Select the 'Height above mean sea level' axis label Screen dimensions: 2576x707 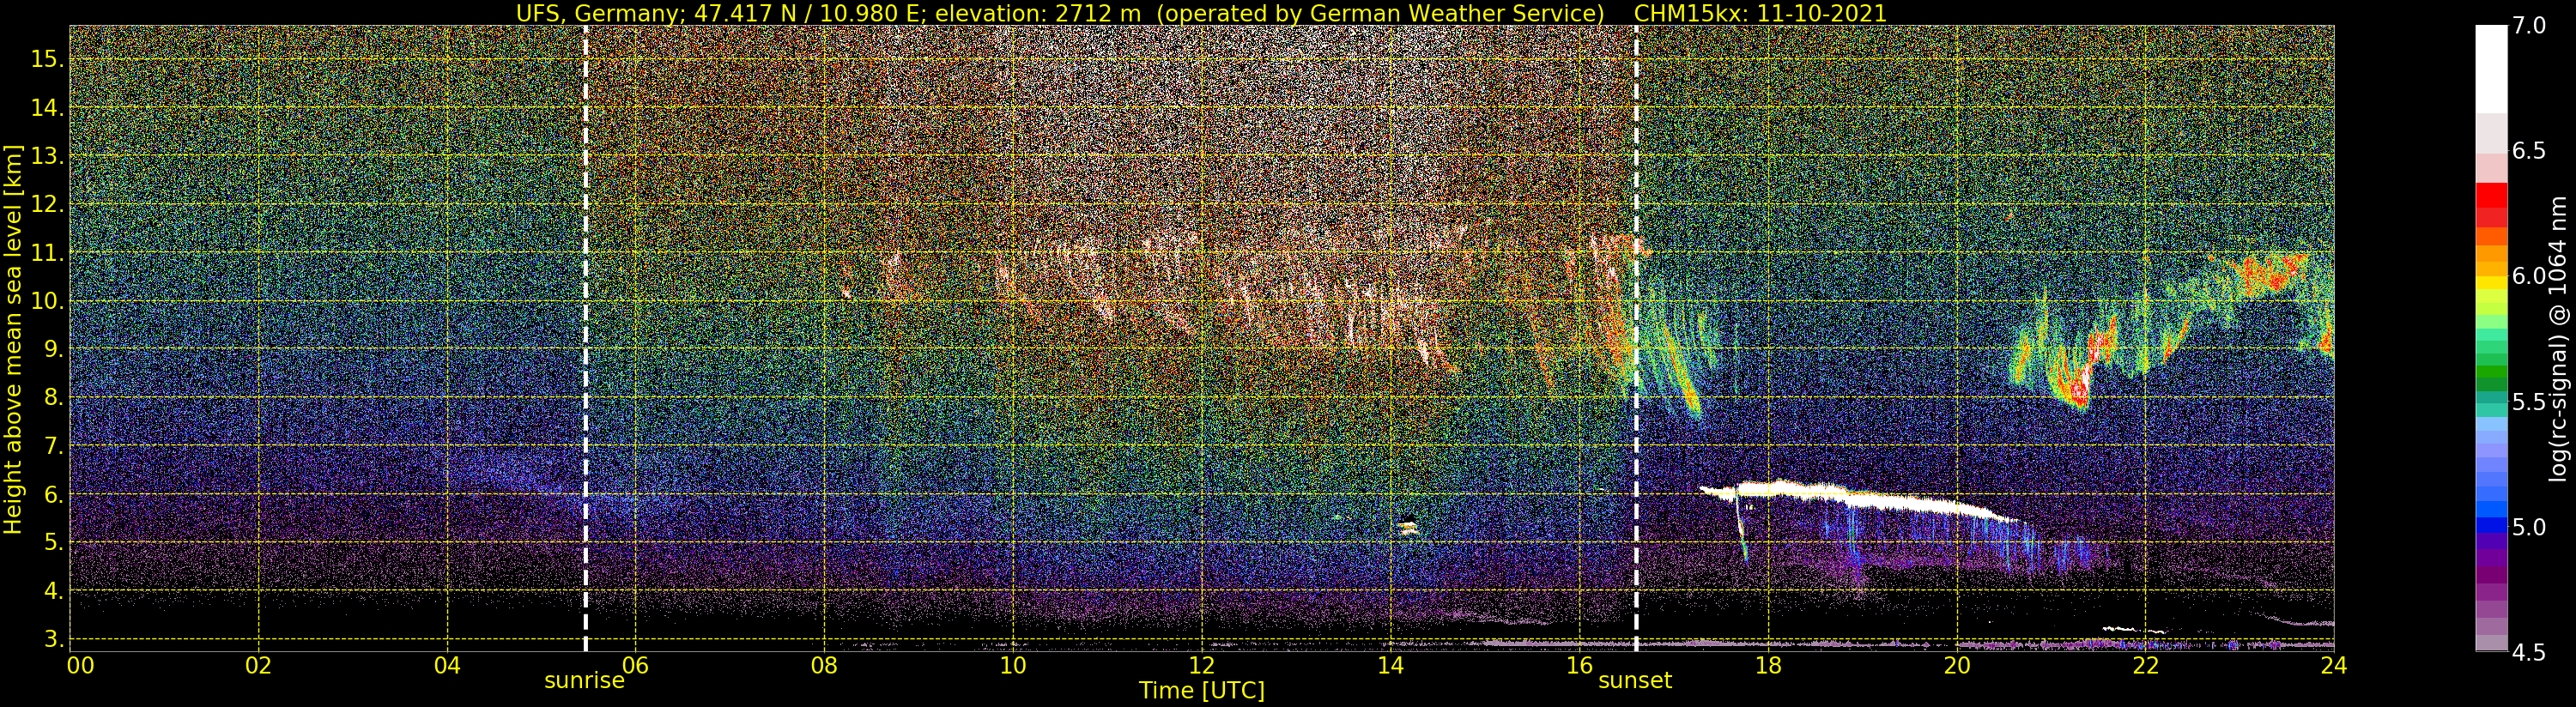pos(13,339)
